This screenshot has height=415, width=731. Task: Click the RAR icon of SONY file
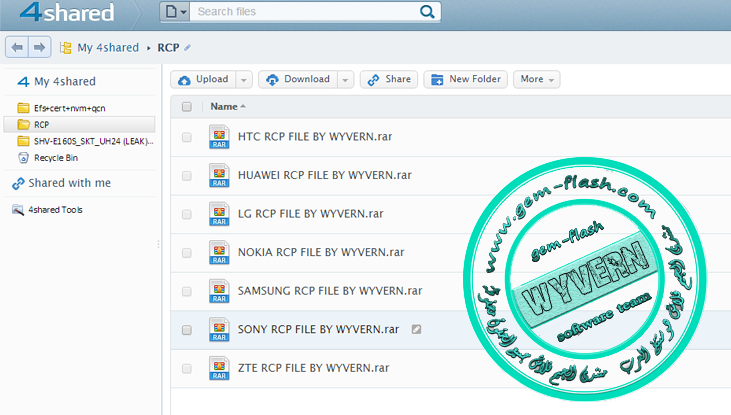(x=219, y=330)
